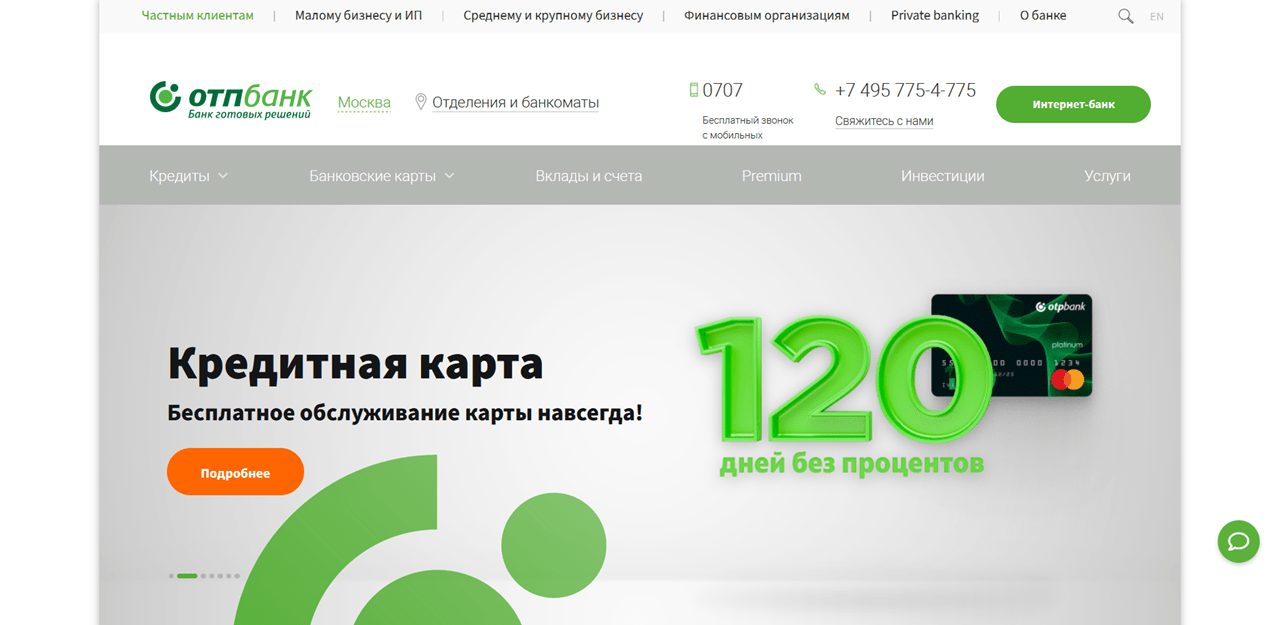
Task: Expand the Банковские карты menu chevron
Action: point(449,176)
